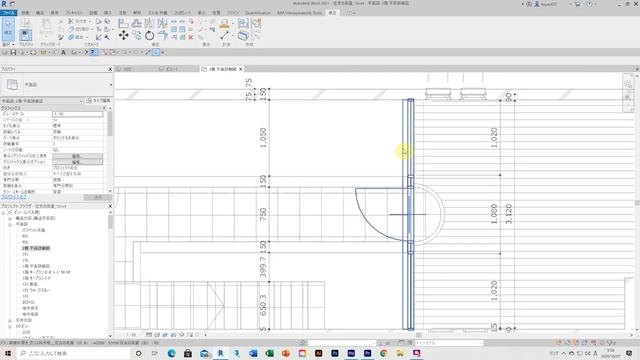This screenshot has height=360, width=640.
Task: Open the Properties help link
Action: [13, 197]
